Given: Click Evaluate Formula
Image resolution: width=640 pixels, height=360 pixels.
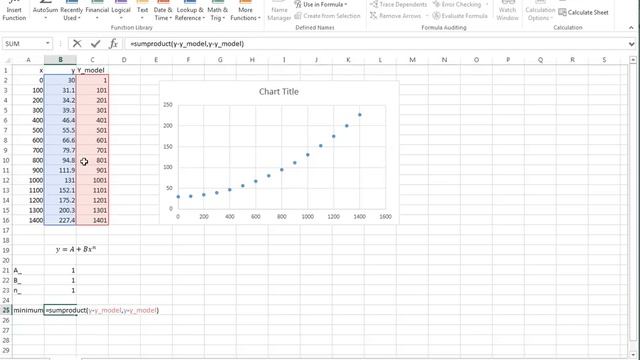Looking at the screenshot, I should click(x=460, y=16).
